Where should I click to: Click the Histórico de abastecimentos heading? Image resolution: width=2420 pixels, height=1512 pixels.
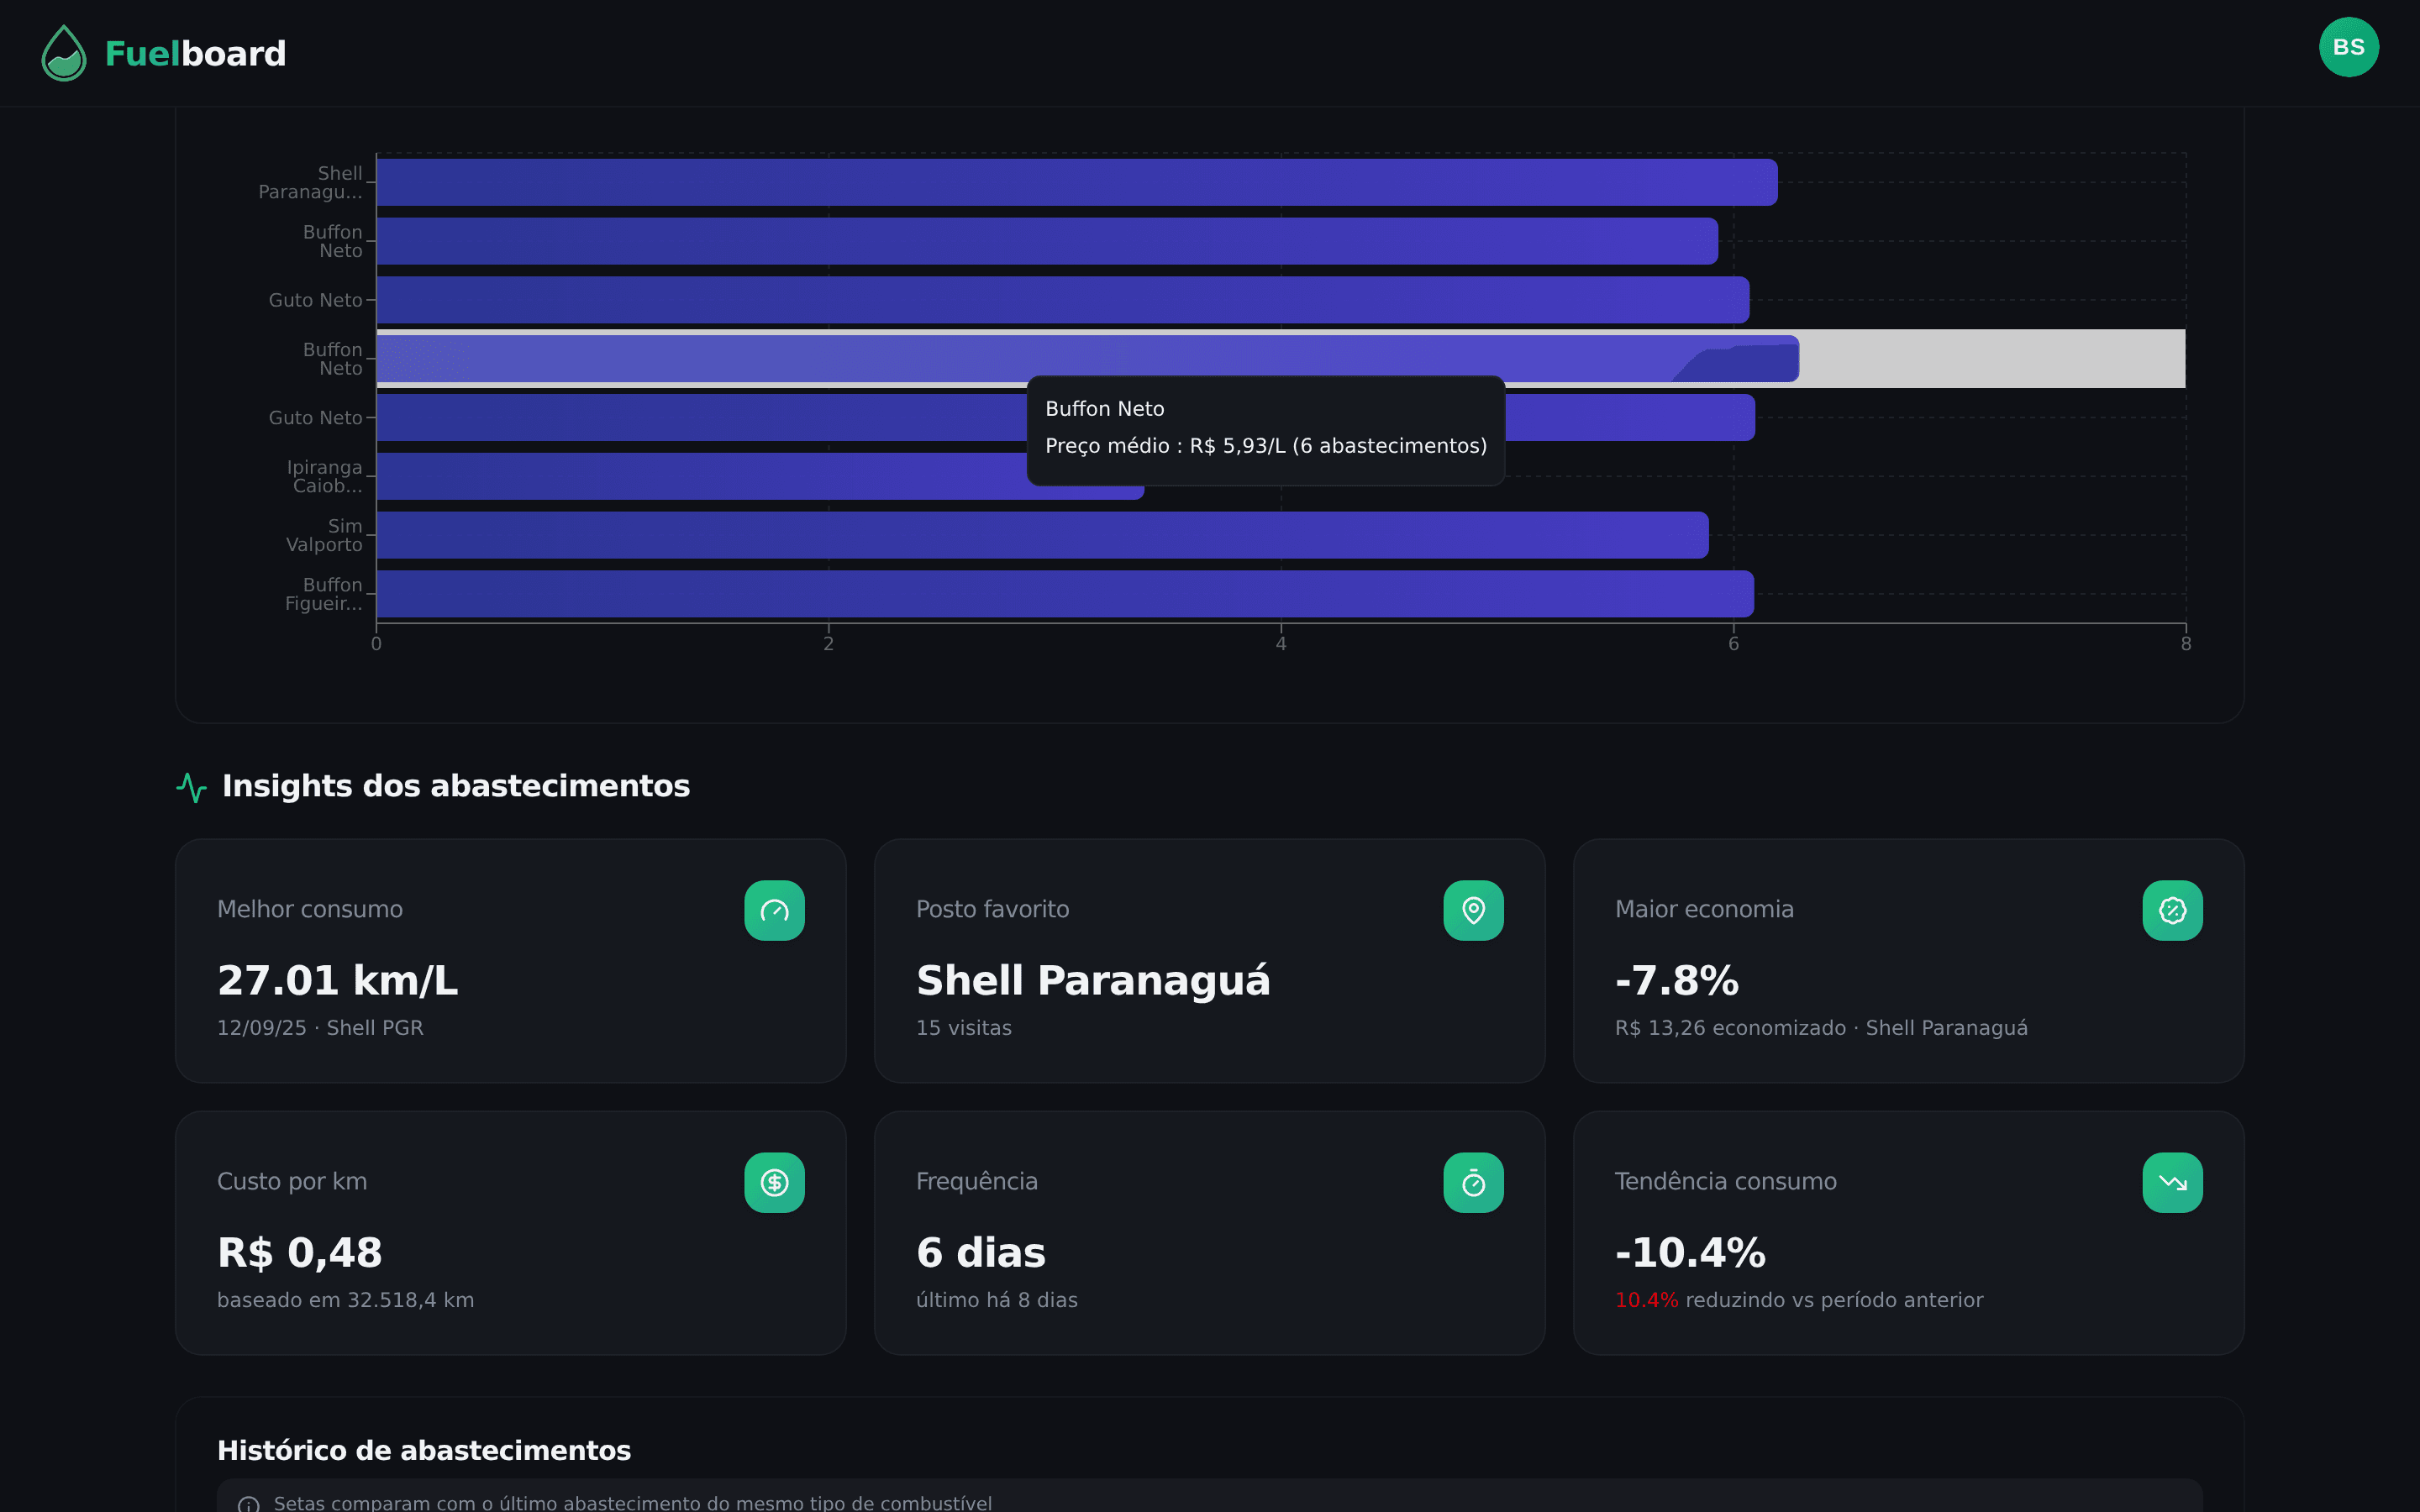tap(424, 1449)
